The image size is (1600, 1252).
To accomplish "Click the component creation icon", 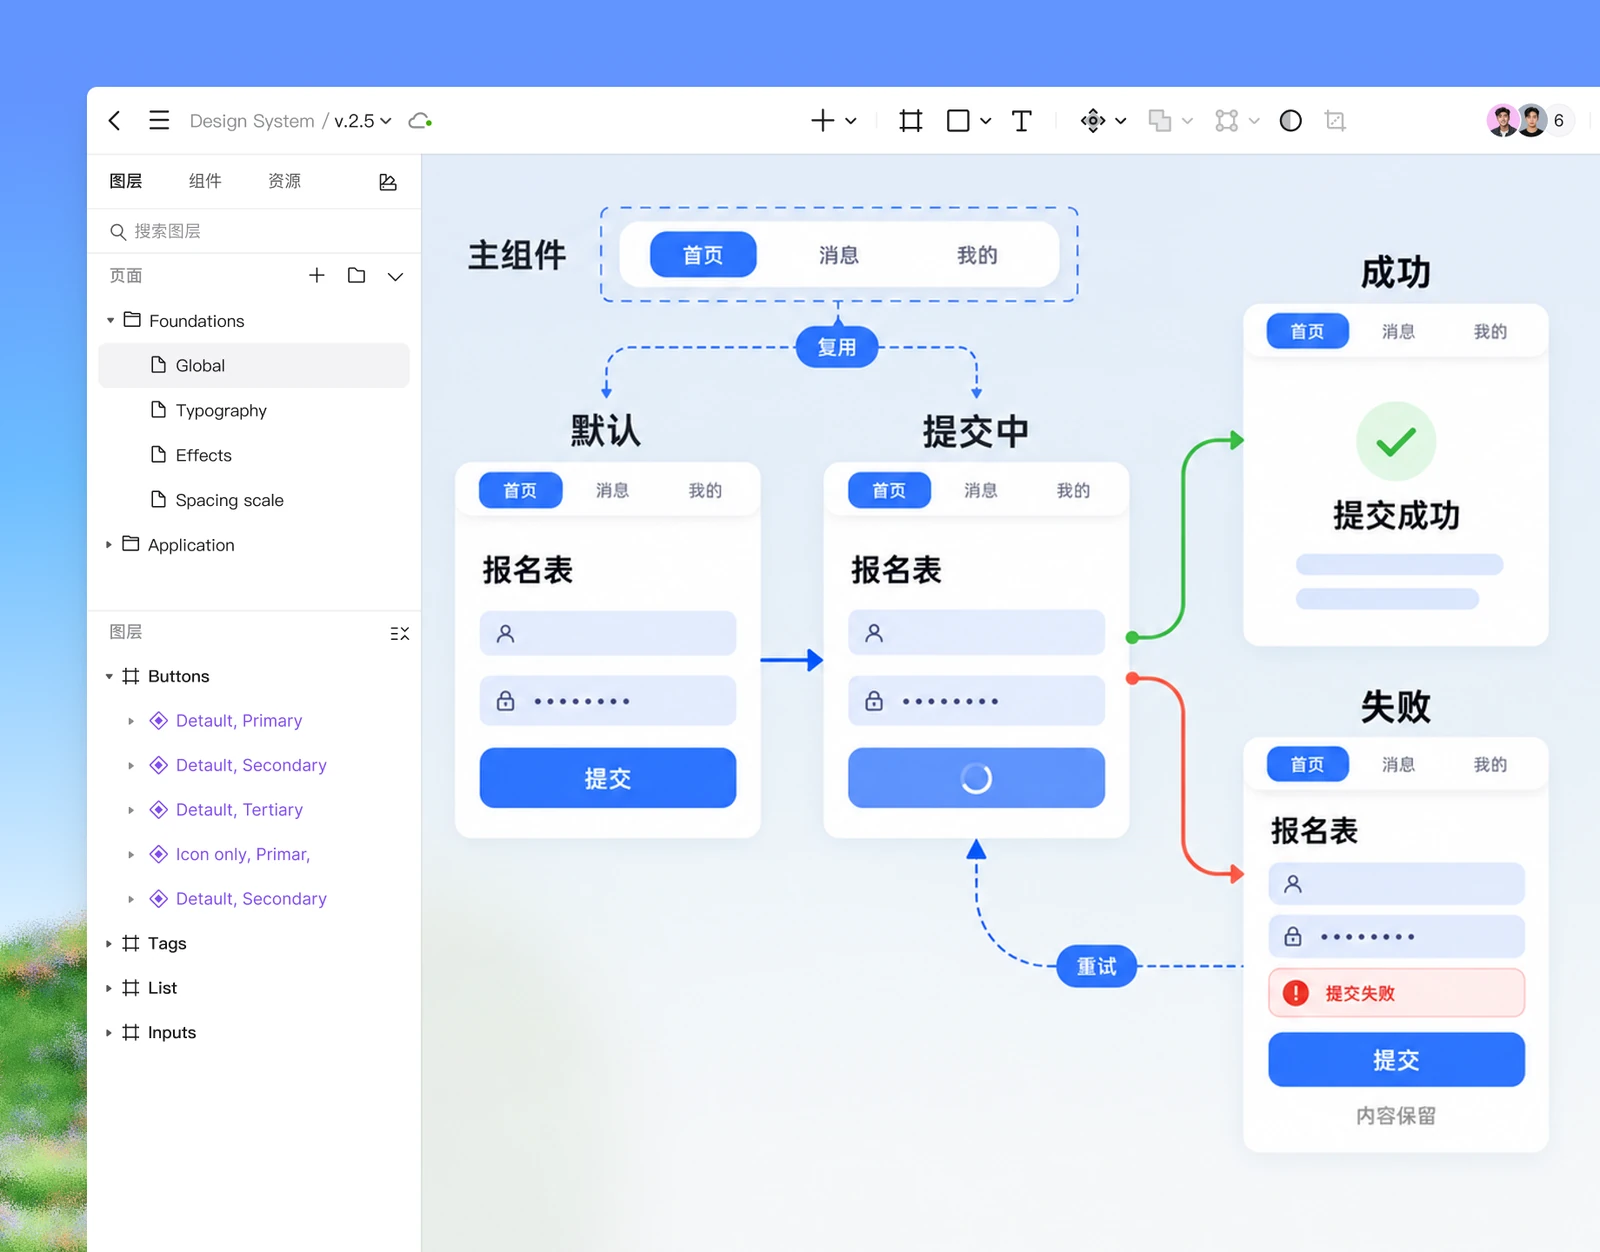I will 1093,121.
